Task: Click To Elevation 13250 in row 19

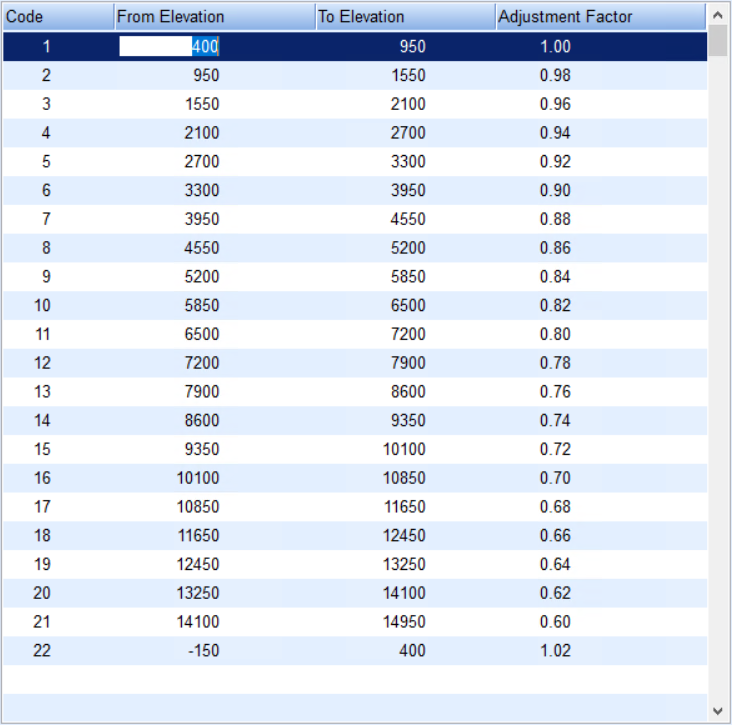Action: 404,564
